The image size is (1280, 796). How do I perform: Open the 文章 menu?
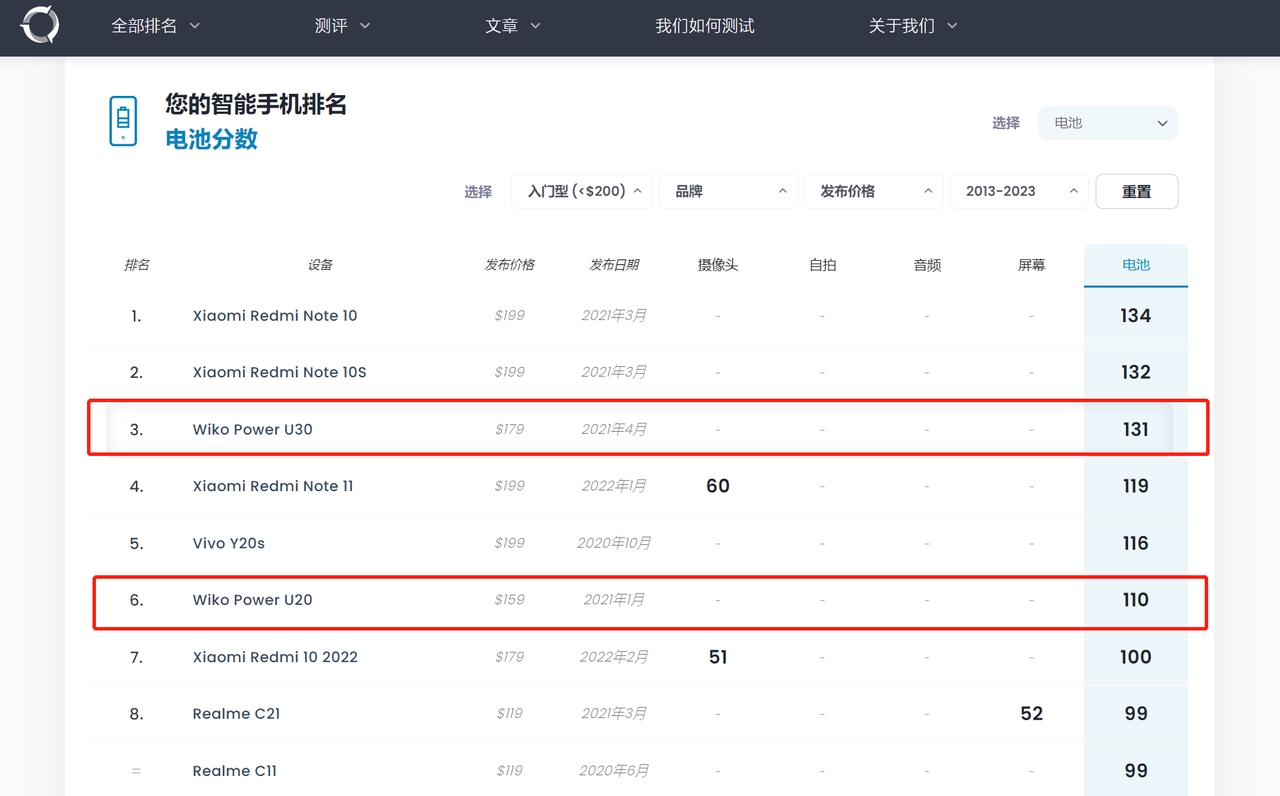pyautogui.click(x=513, y=26)
